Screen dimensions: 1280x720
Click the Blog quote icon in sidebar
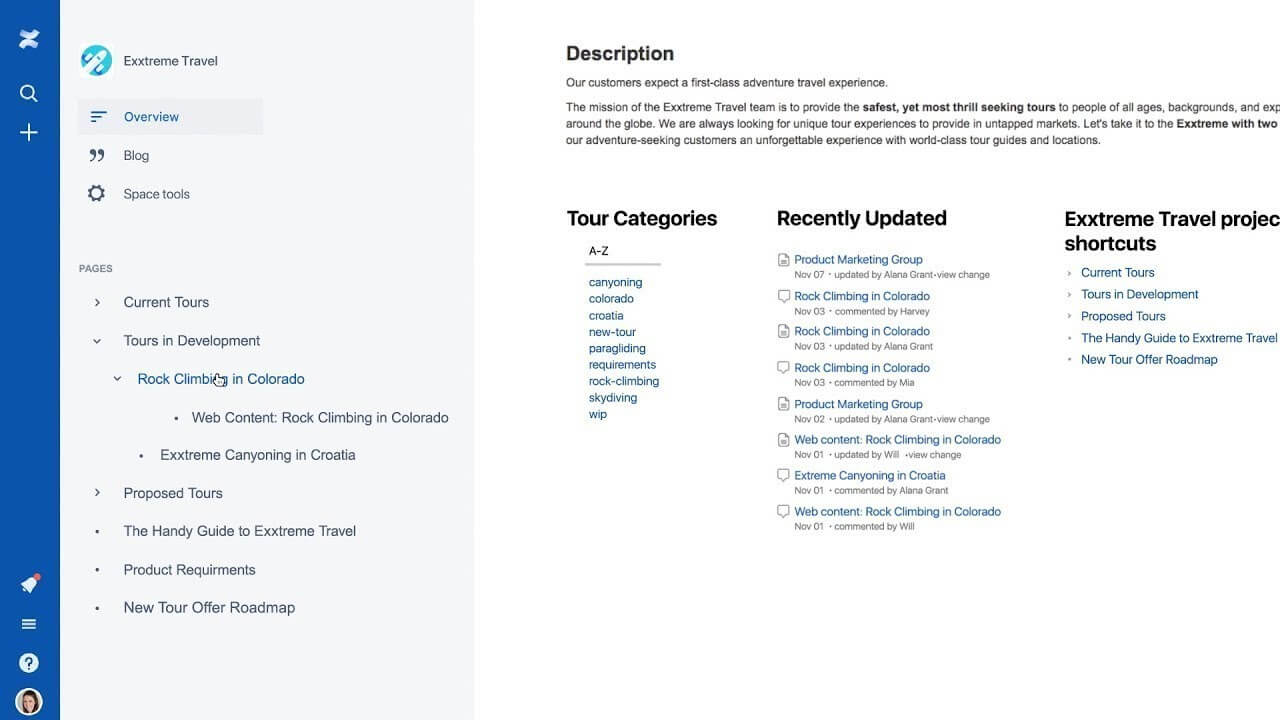(96, 155)
